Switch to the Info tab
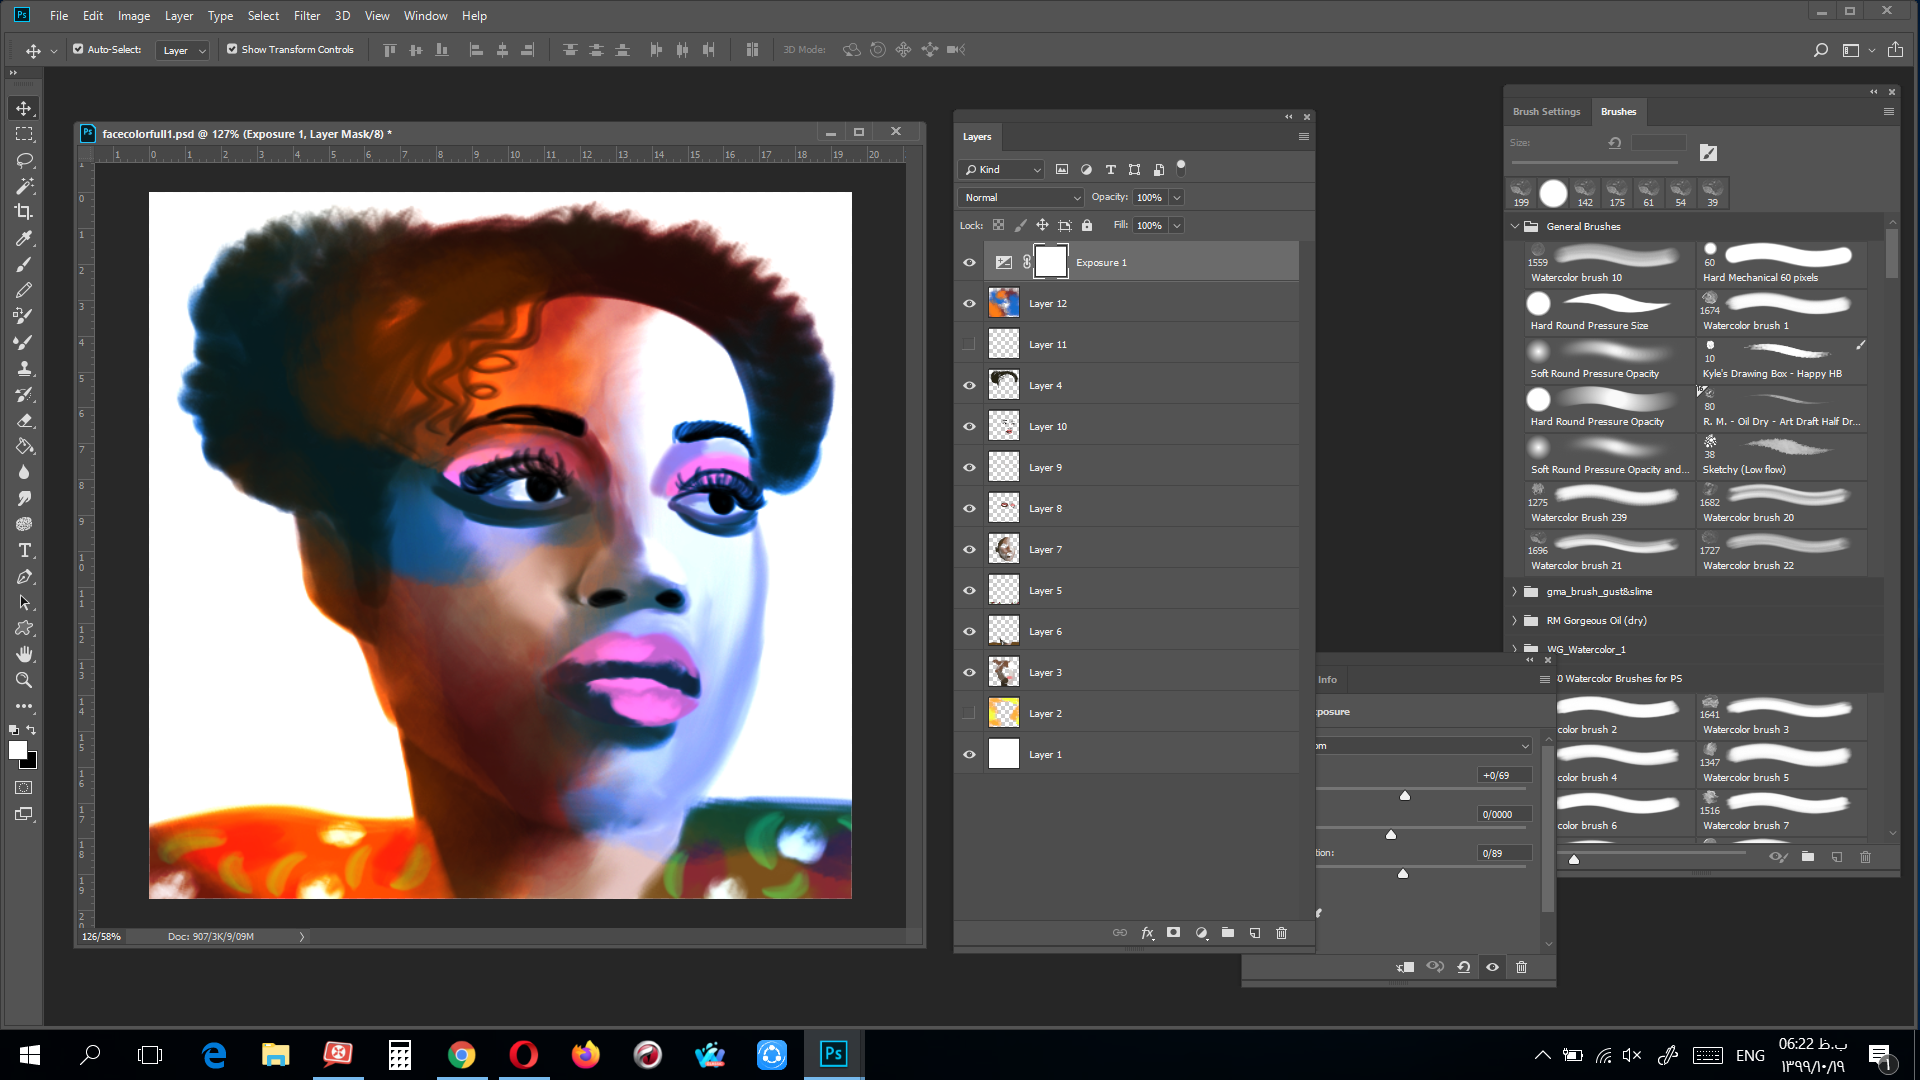 pyautogui.click(x=1327, y=680)
